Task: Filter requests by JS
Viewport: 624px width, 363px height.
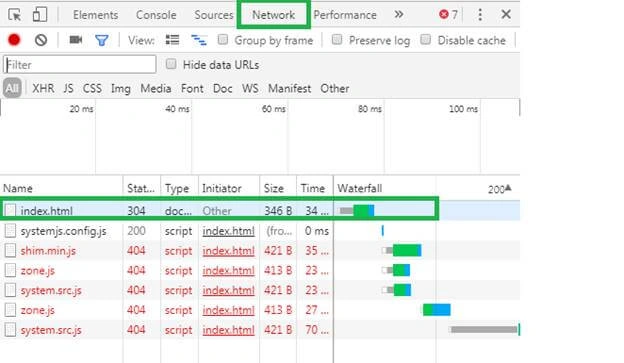Action: (x=68, y=88)
